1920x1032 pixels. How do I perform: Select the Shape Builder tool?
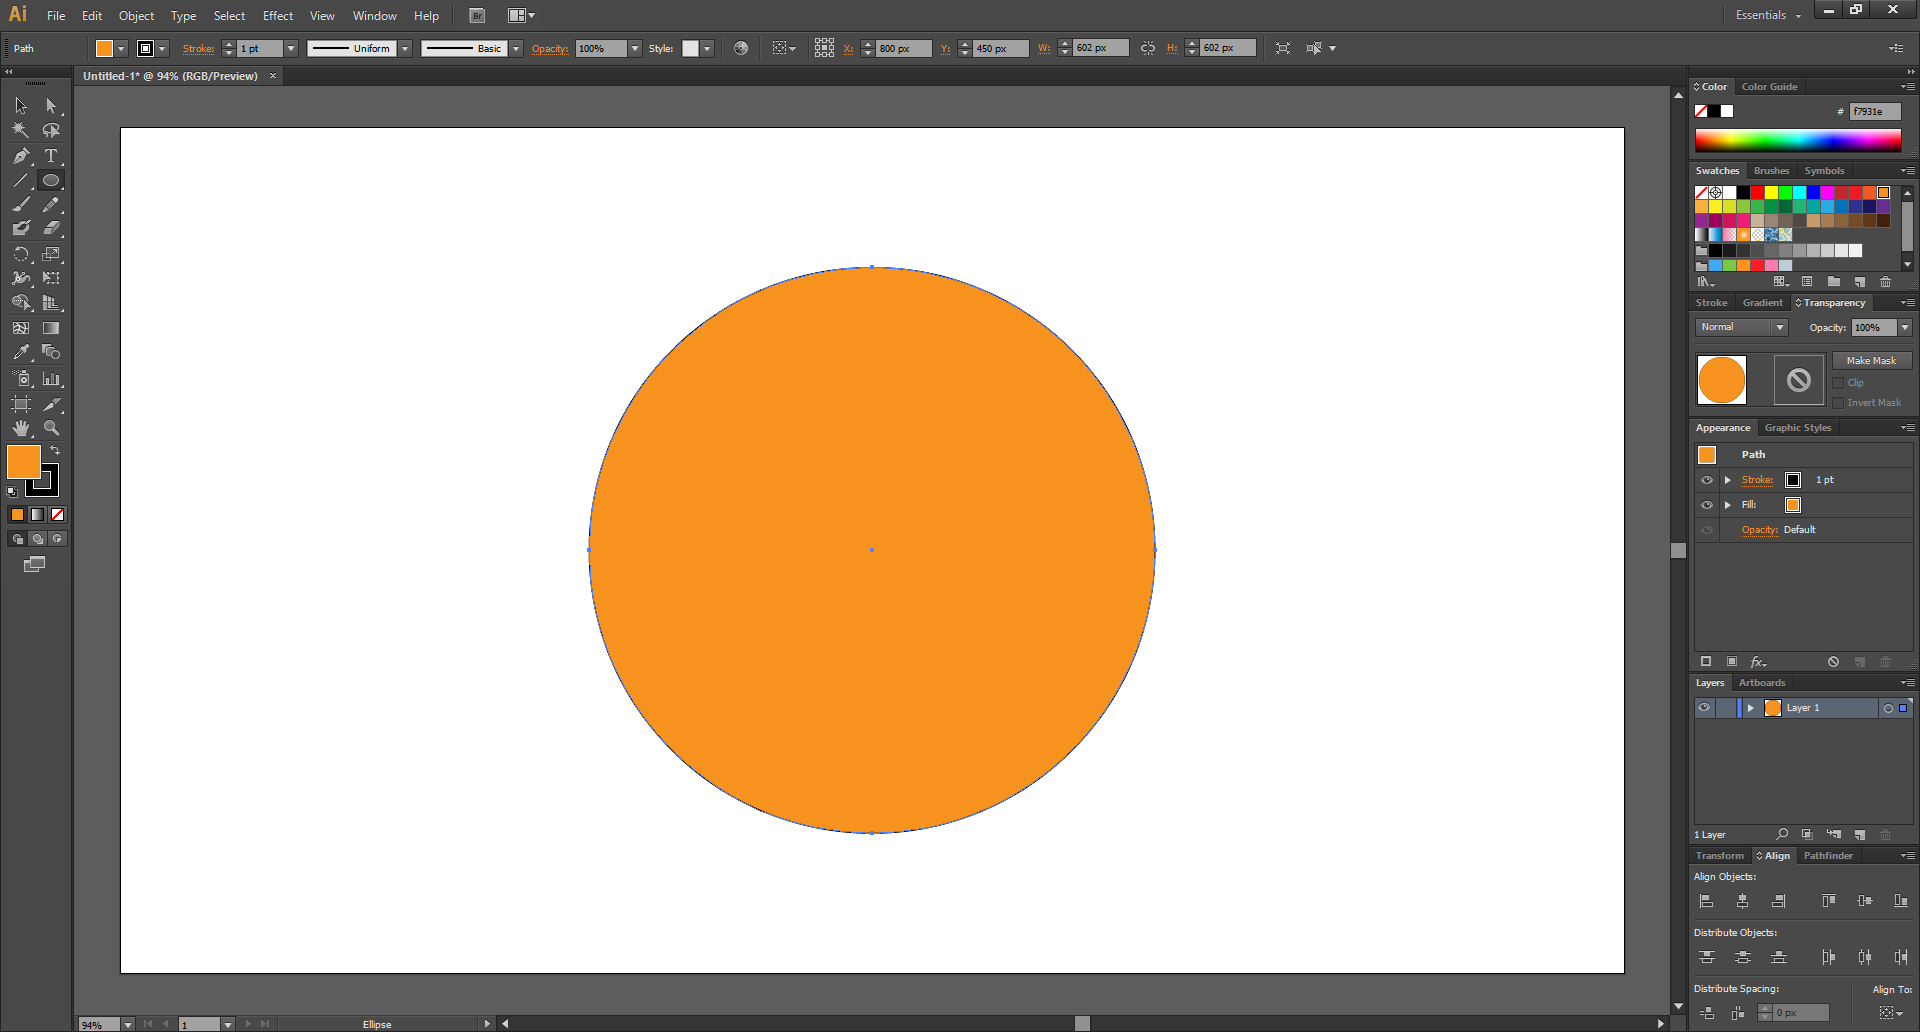pos(21,303)
